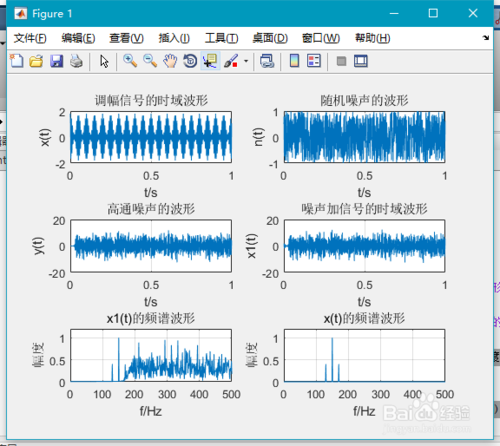Open the 文件(F) menu
The width and height of the screenshot is (500, 446).
[x=30, y=38]
